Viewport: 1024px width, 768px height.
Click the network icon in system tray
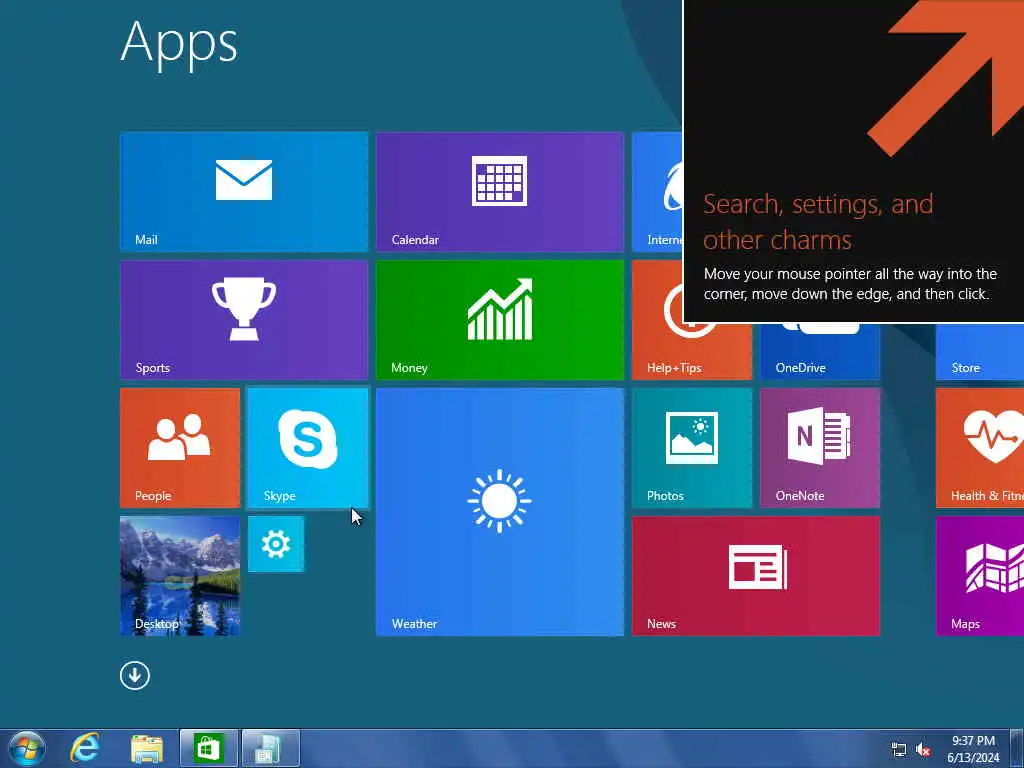[899, 750]
